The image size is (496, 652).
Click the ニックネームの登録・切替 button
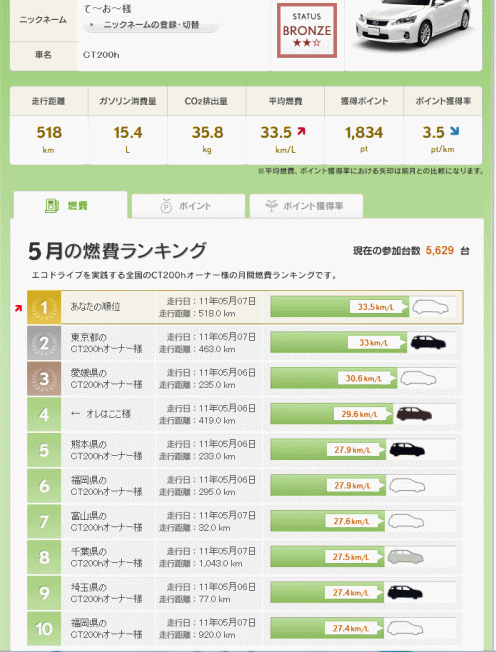click(x=151, y=25)
